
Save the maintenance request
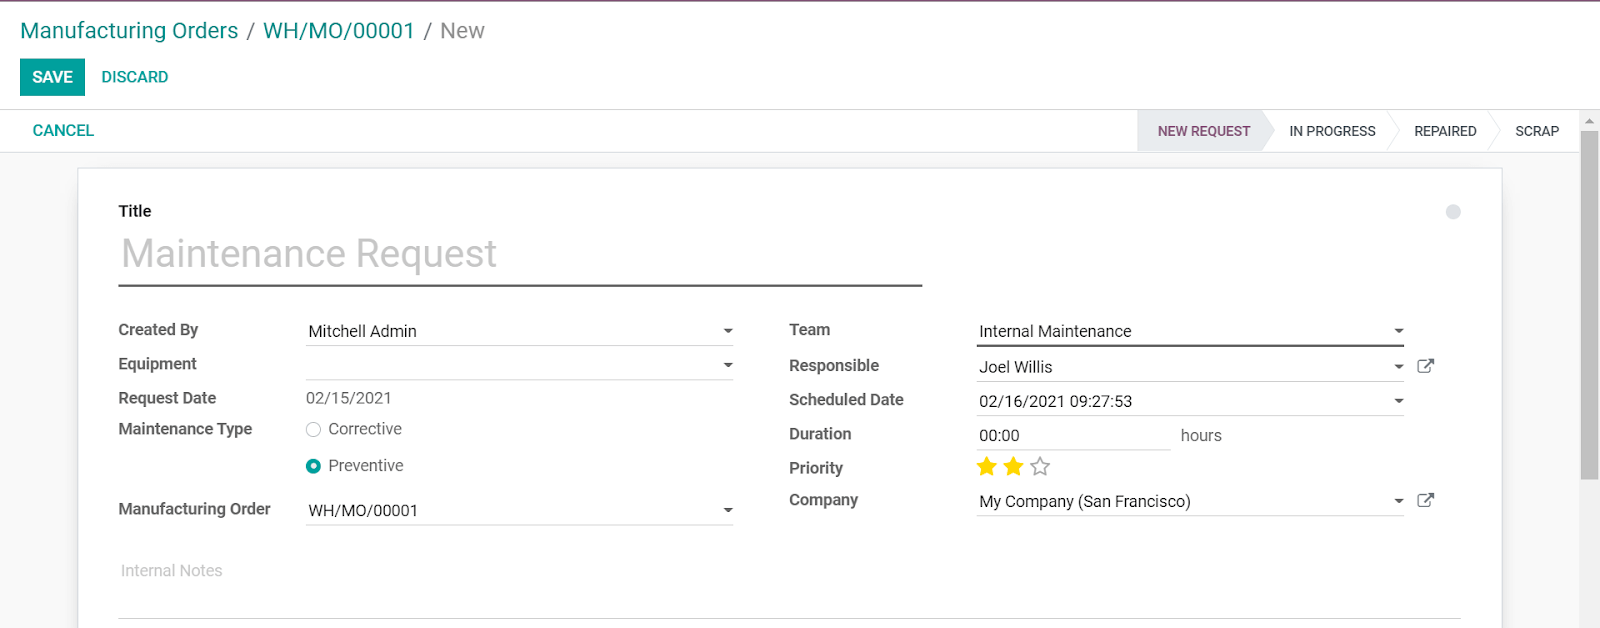click(52, 77)
